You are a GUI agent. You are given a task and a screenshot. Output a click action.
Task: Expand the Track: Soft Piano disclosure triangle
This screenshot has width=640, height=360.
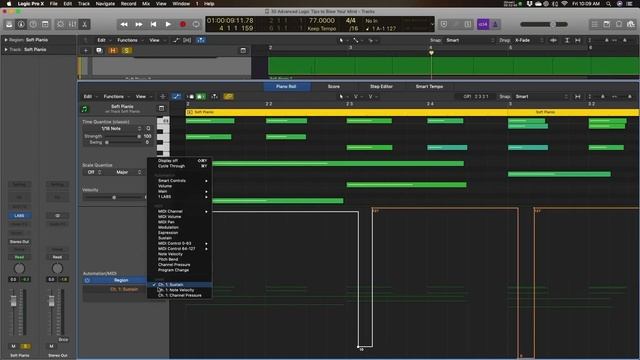coord(6,49)
